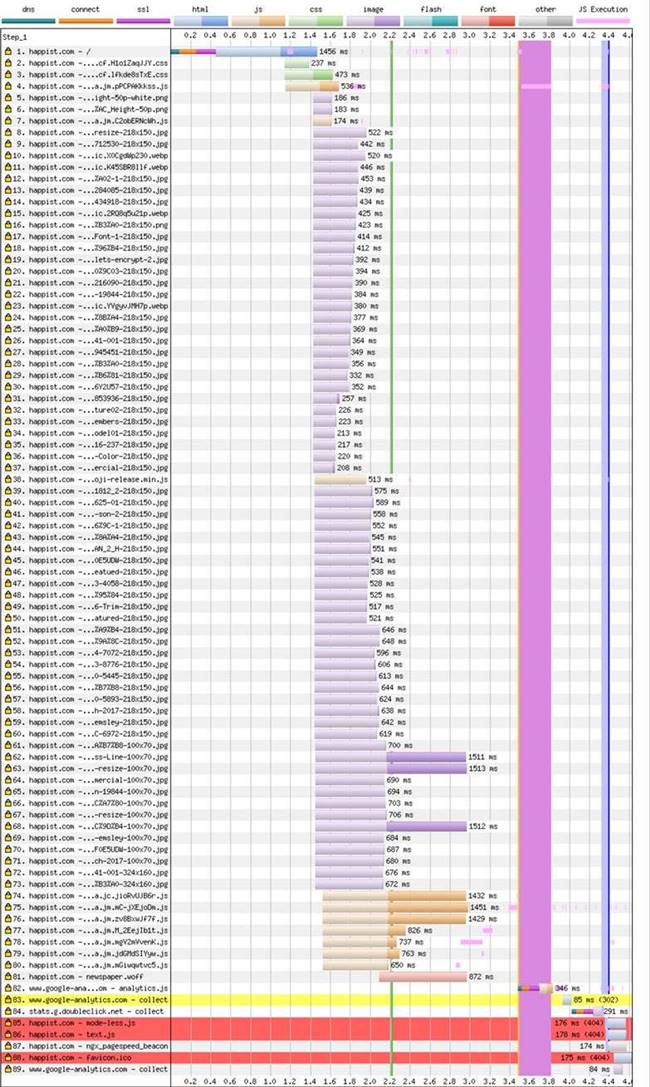650x1087 pixels.
Task: Click the lock icon on row 38 oji-release.min.js
Action: 8,479
